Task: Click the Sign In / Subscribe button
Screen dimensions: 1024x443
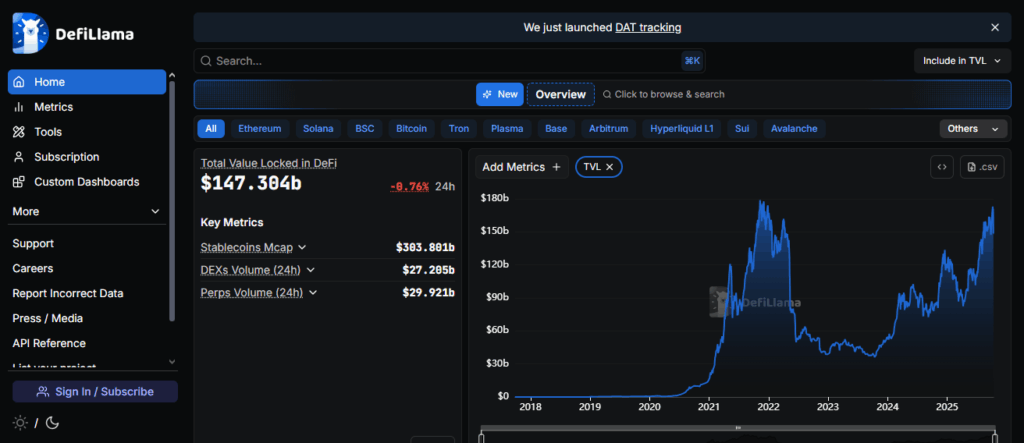Action: [95, 392]
